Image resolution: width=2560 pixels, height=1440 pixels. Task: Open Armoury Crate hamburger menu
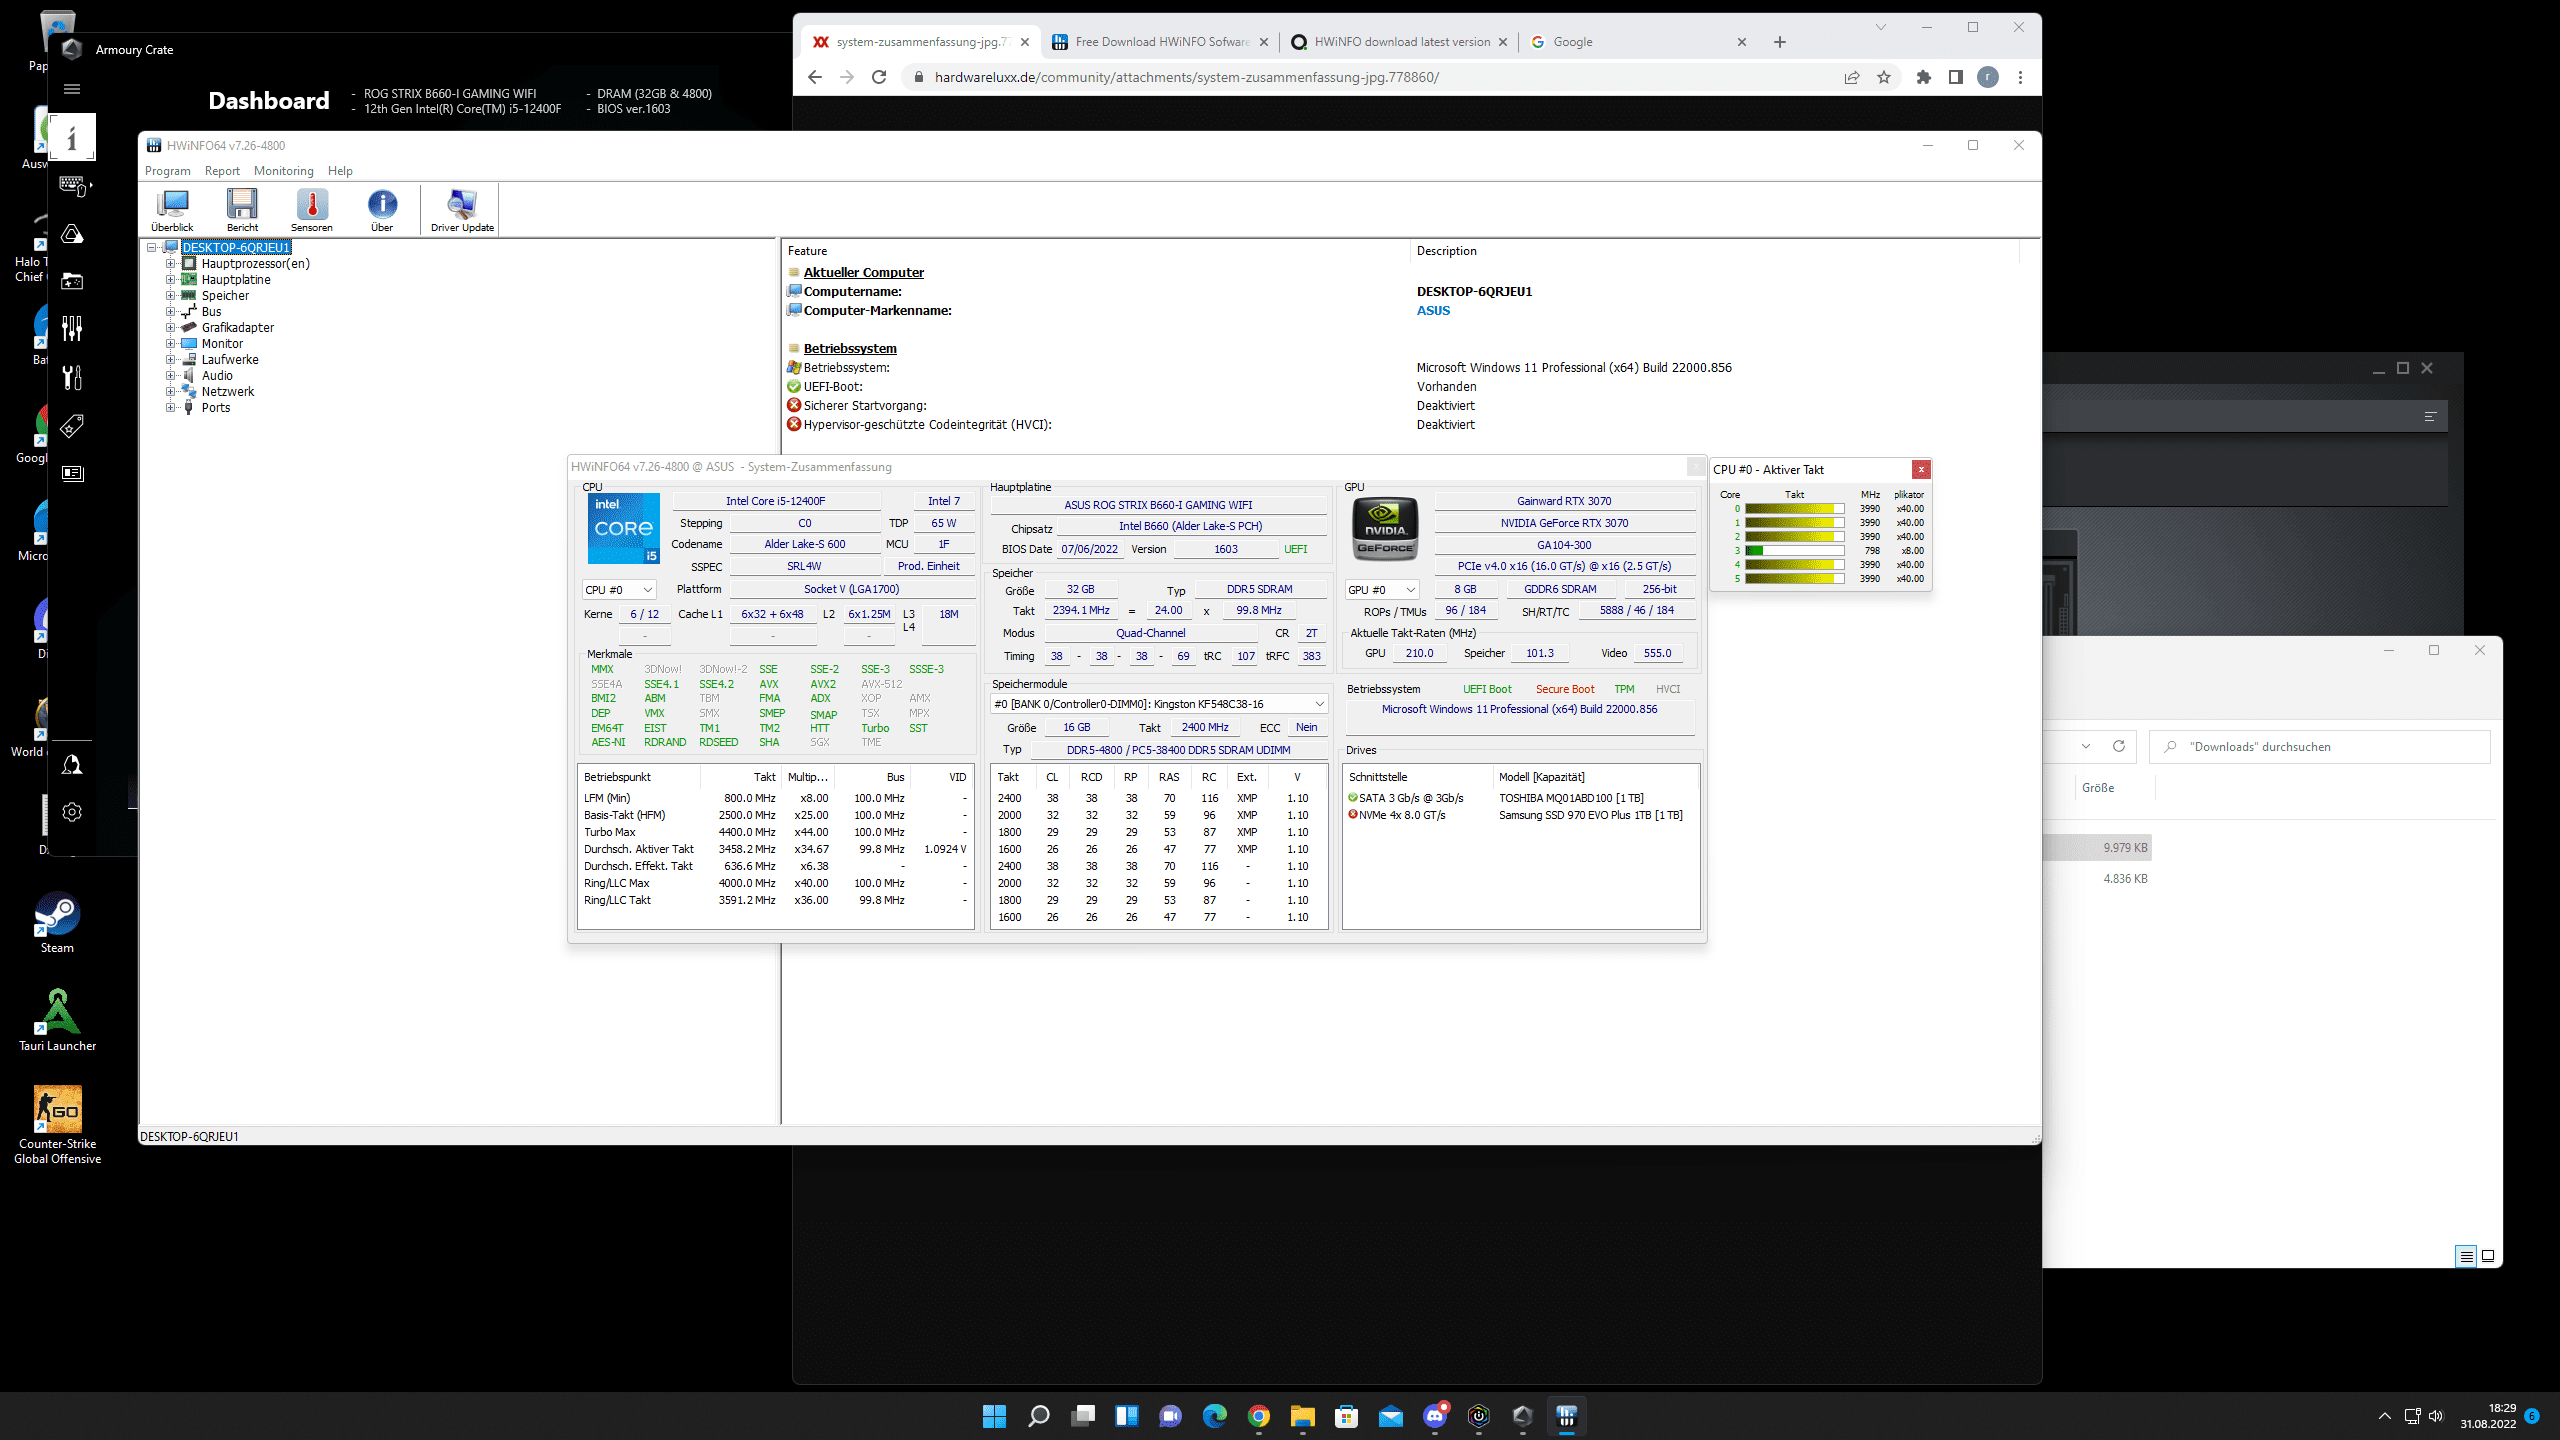click(72, 89)
